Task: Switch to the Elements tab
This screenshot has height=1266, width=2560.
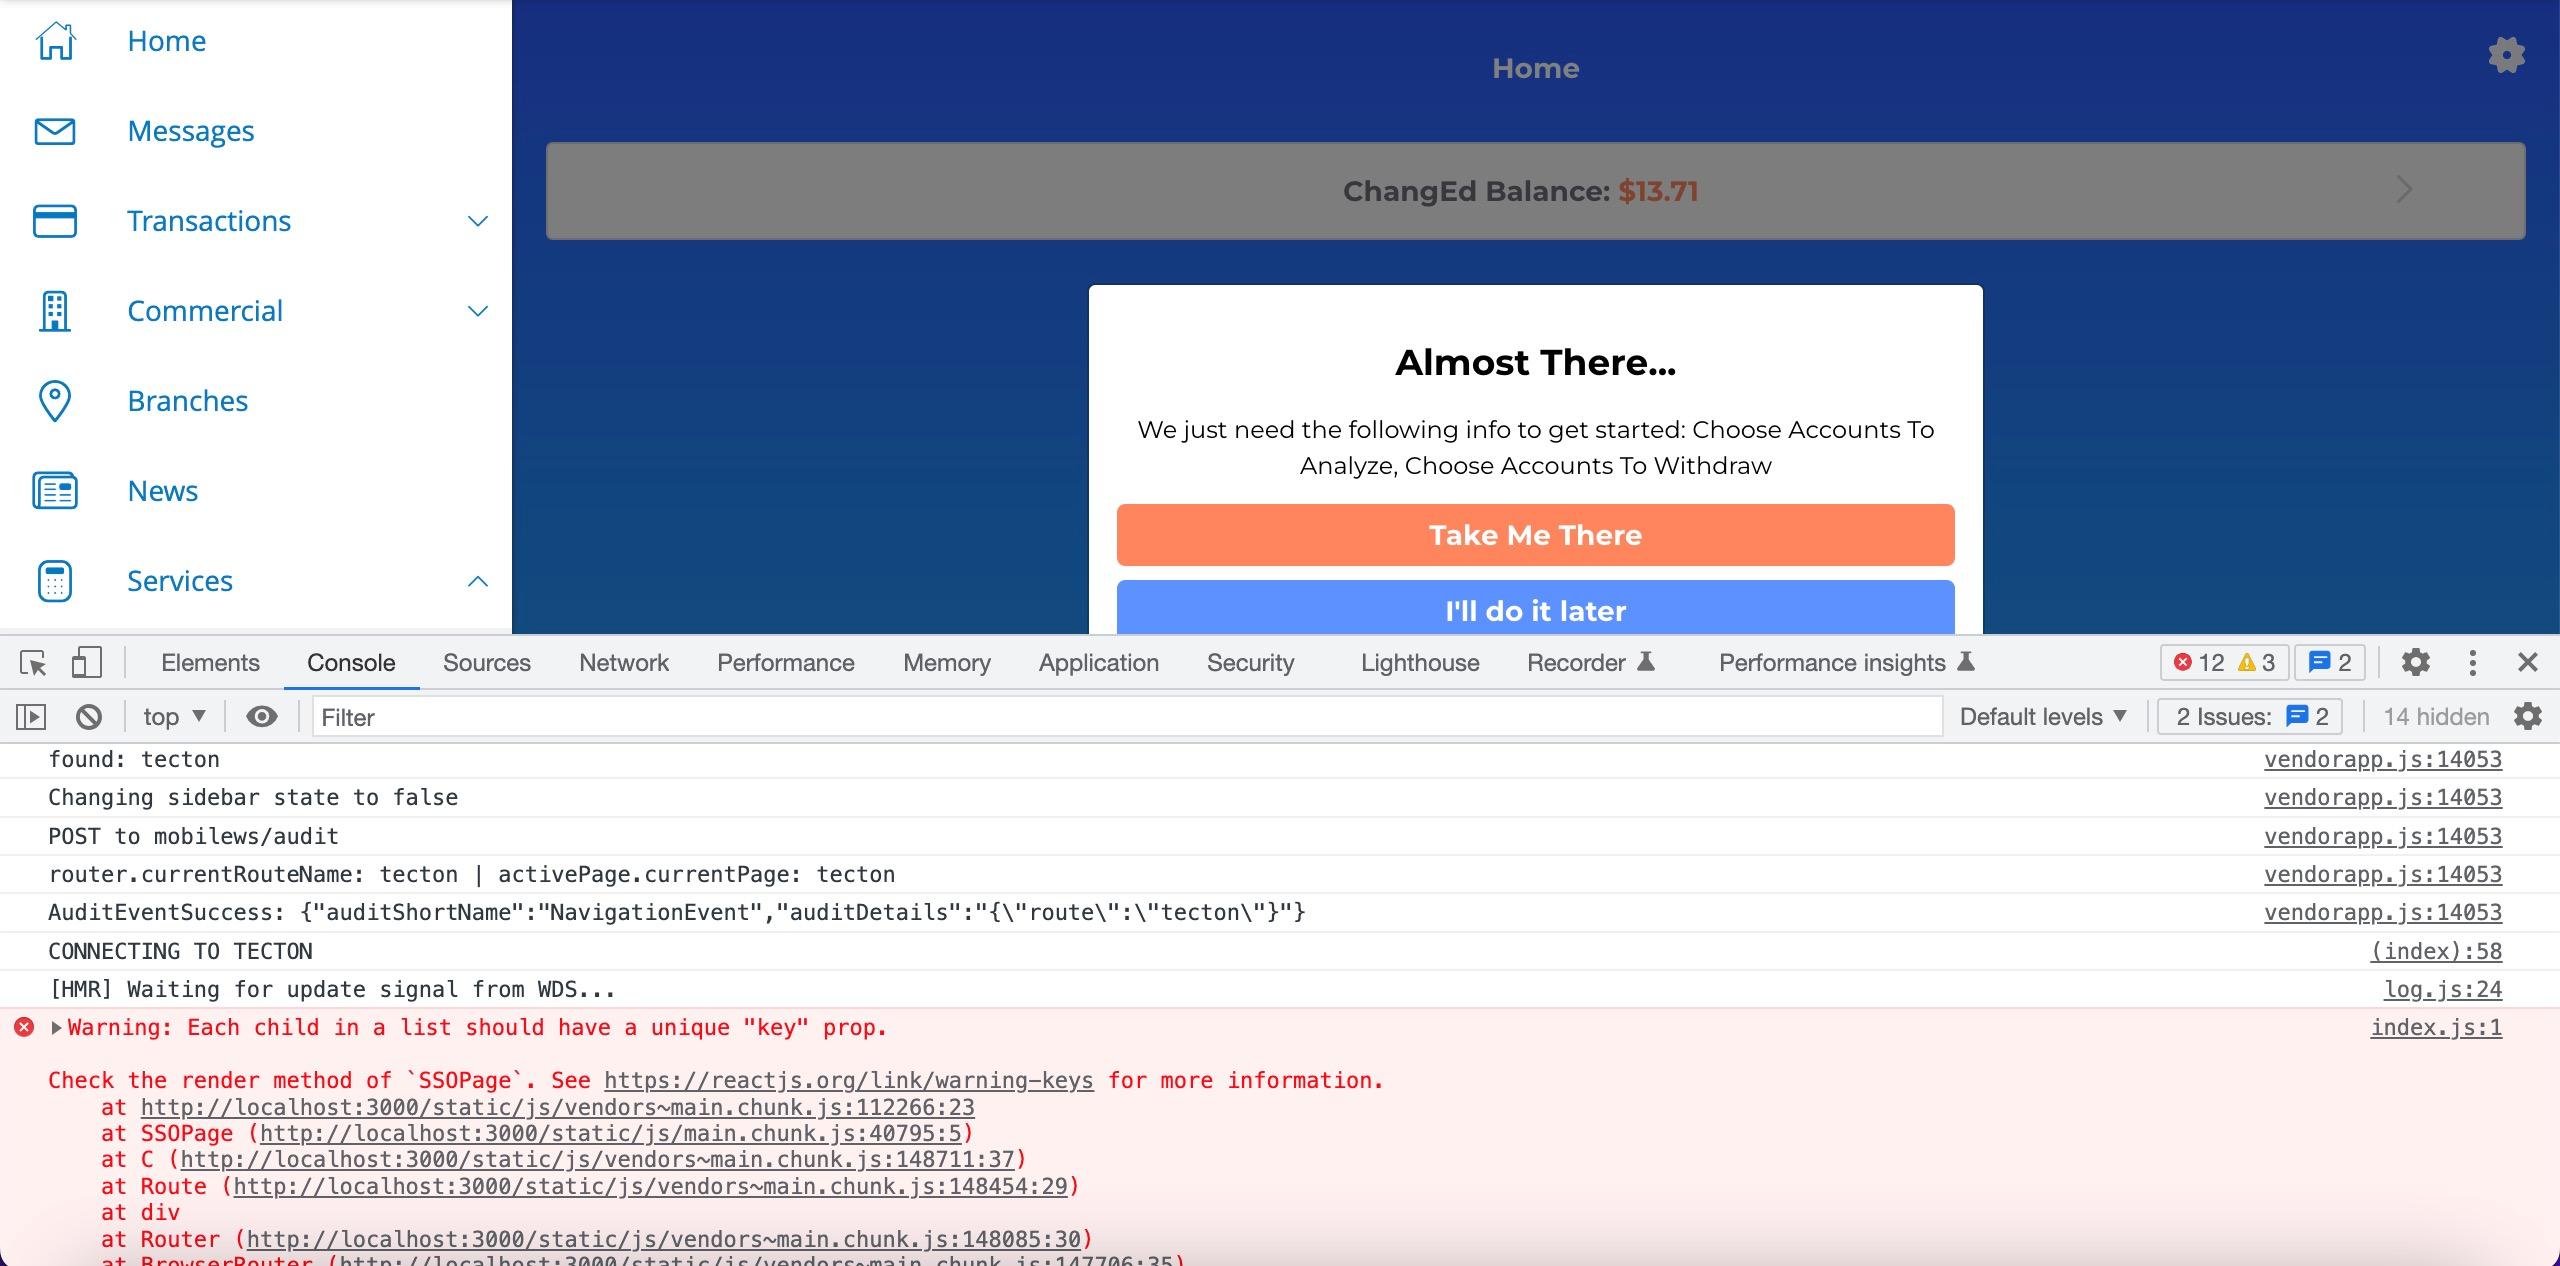Action: pos(210,663)
